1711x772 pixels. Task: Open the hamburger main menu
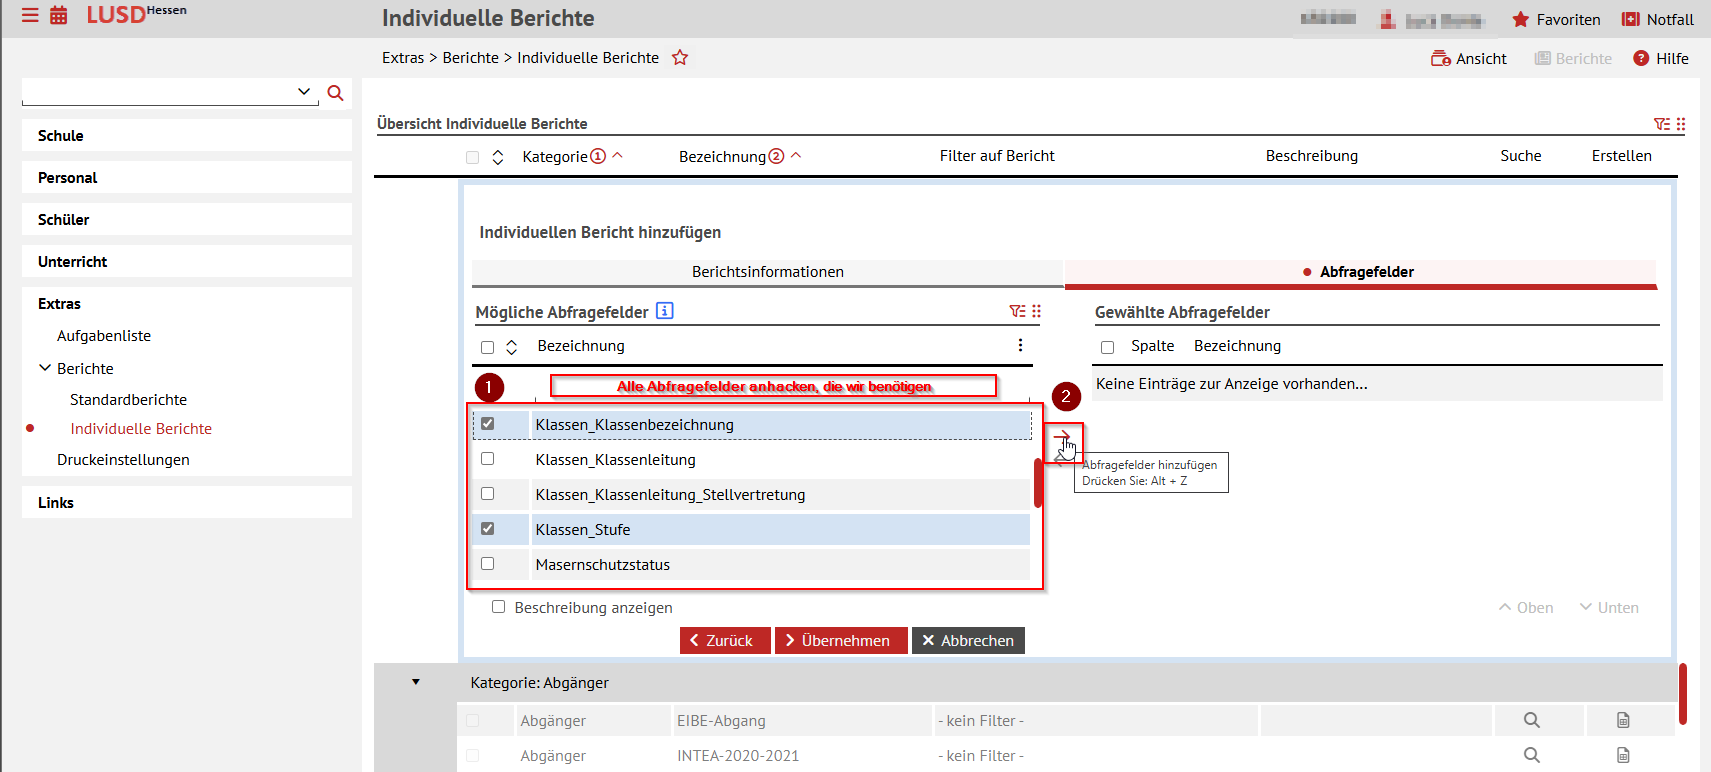point(30,16)
